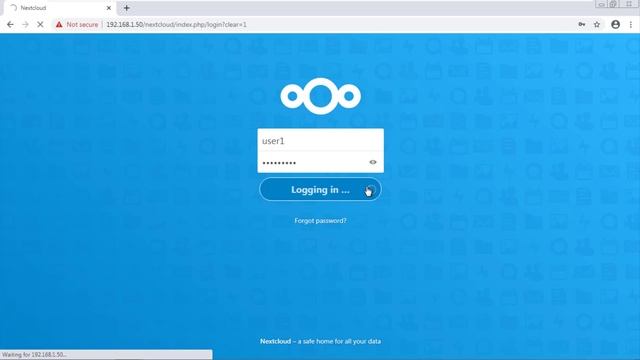Click the browser back arrow

click(10, 24)
